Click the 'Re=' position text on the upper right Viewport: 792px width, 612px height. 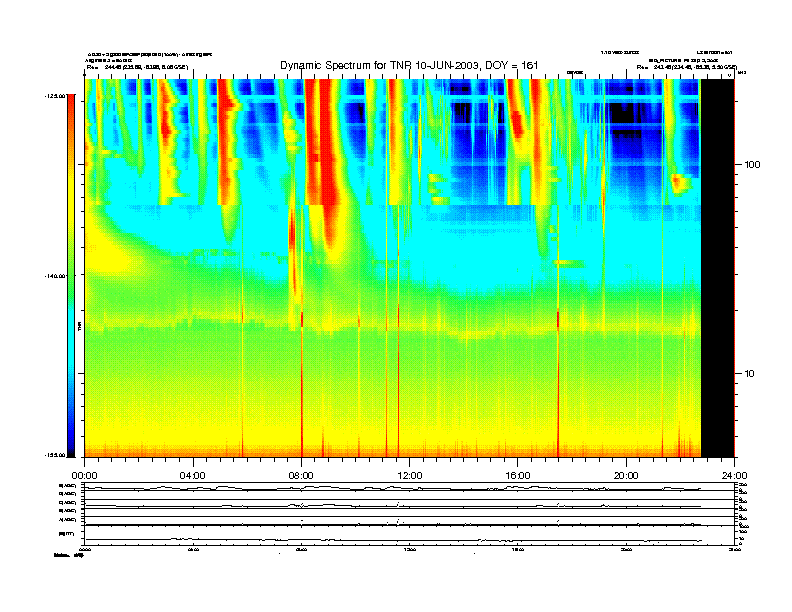[686, 67]
